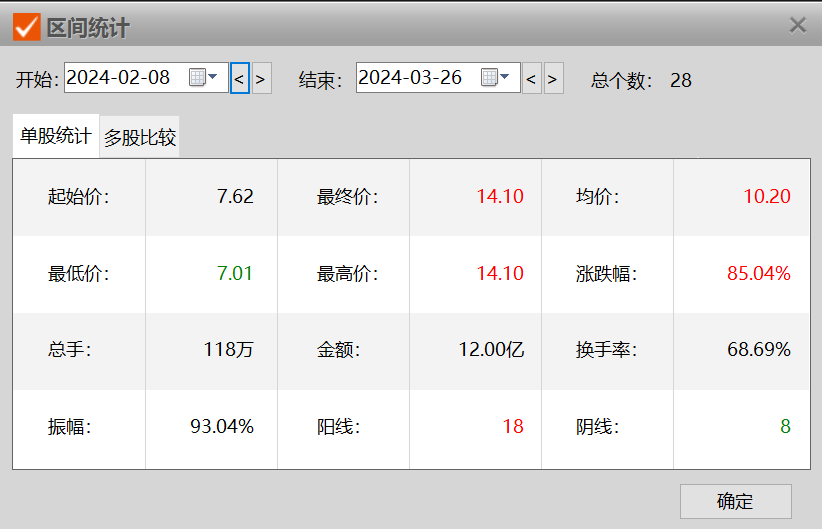Click the orange checkmark app icon
This screenshot has width=822, height=529.
coord(27,27)
